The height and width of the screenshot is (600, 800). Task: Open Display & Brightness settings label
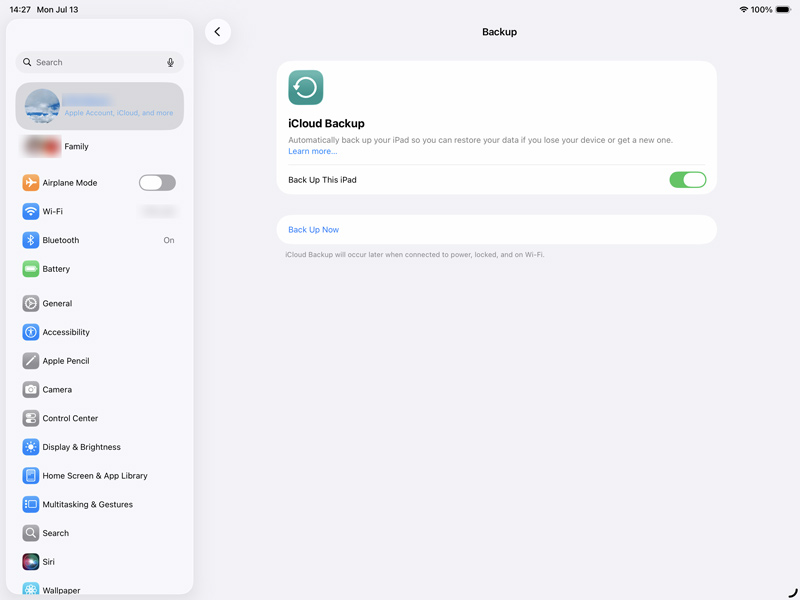pos(82,447)
